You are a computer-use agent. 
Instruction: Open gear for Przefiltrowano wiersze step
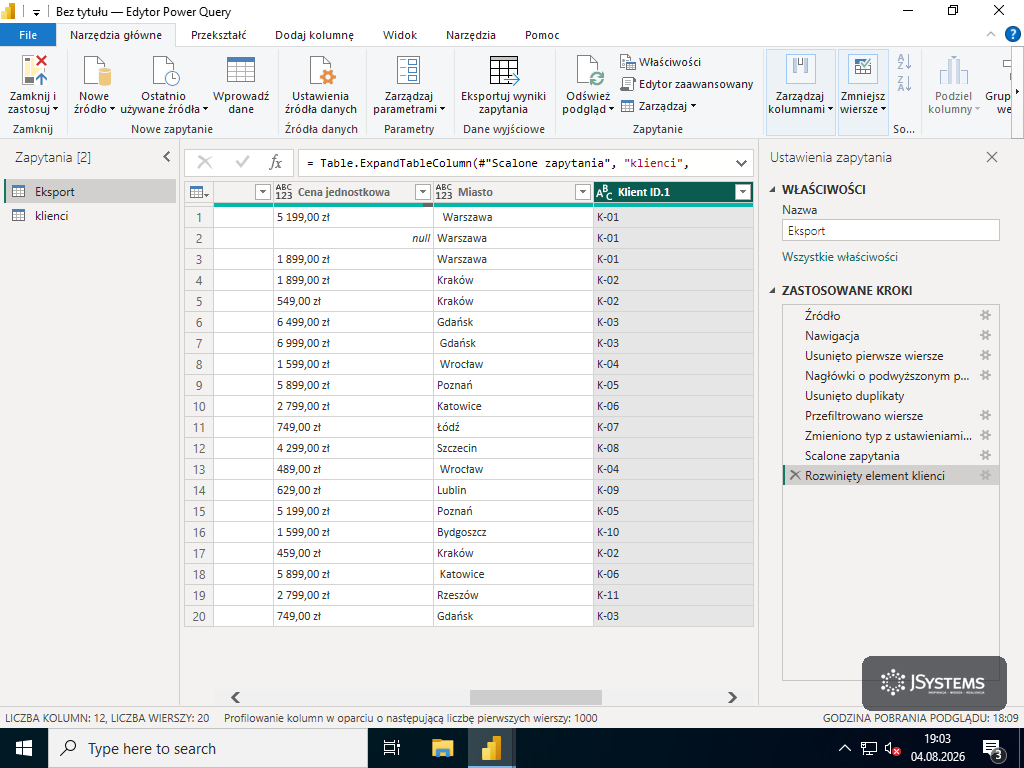click(x=985, y=415)
